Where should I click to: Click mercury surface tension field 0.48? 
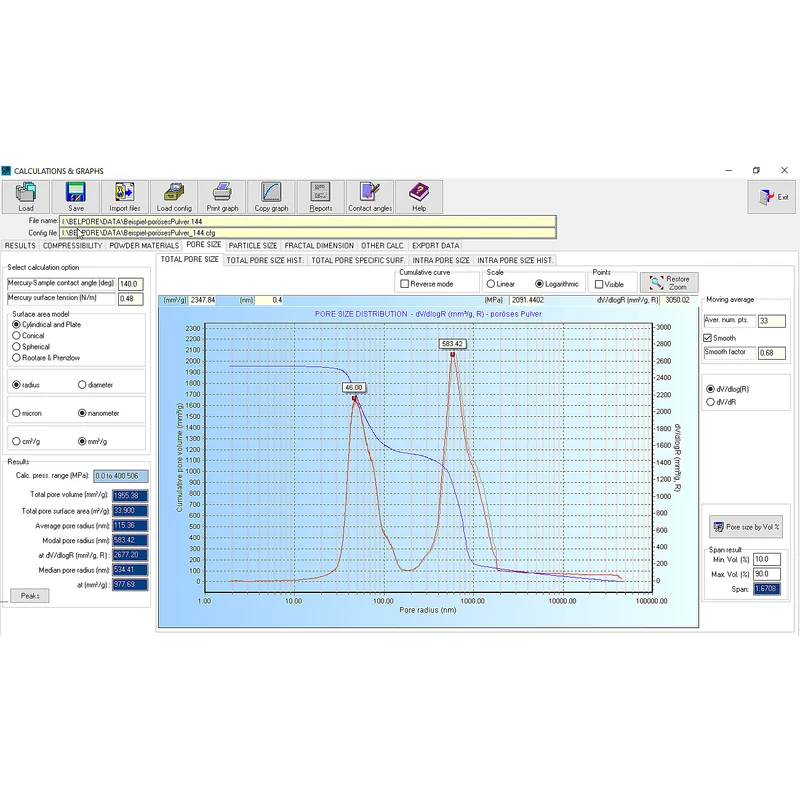[131, 299]
